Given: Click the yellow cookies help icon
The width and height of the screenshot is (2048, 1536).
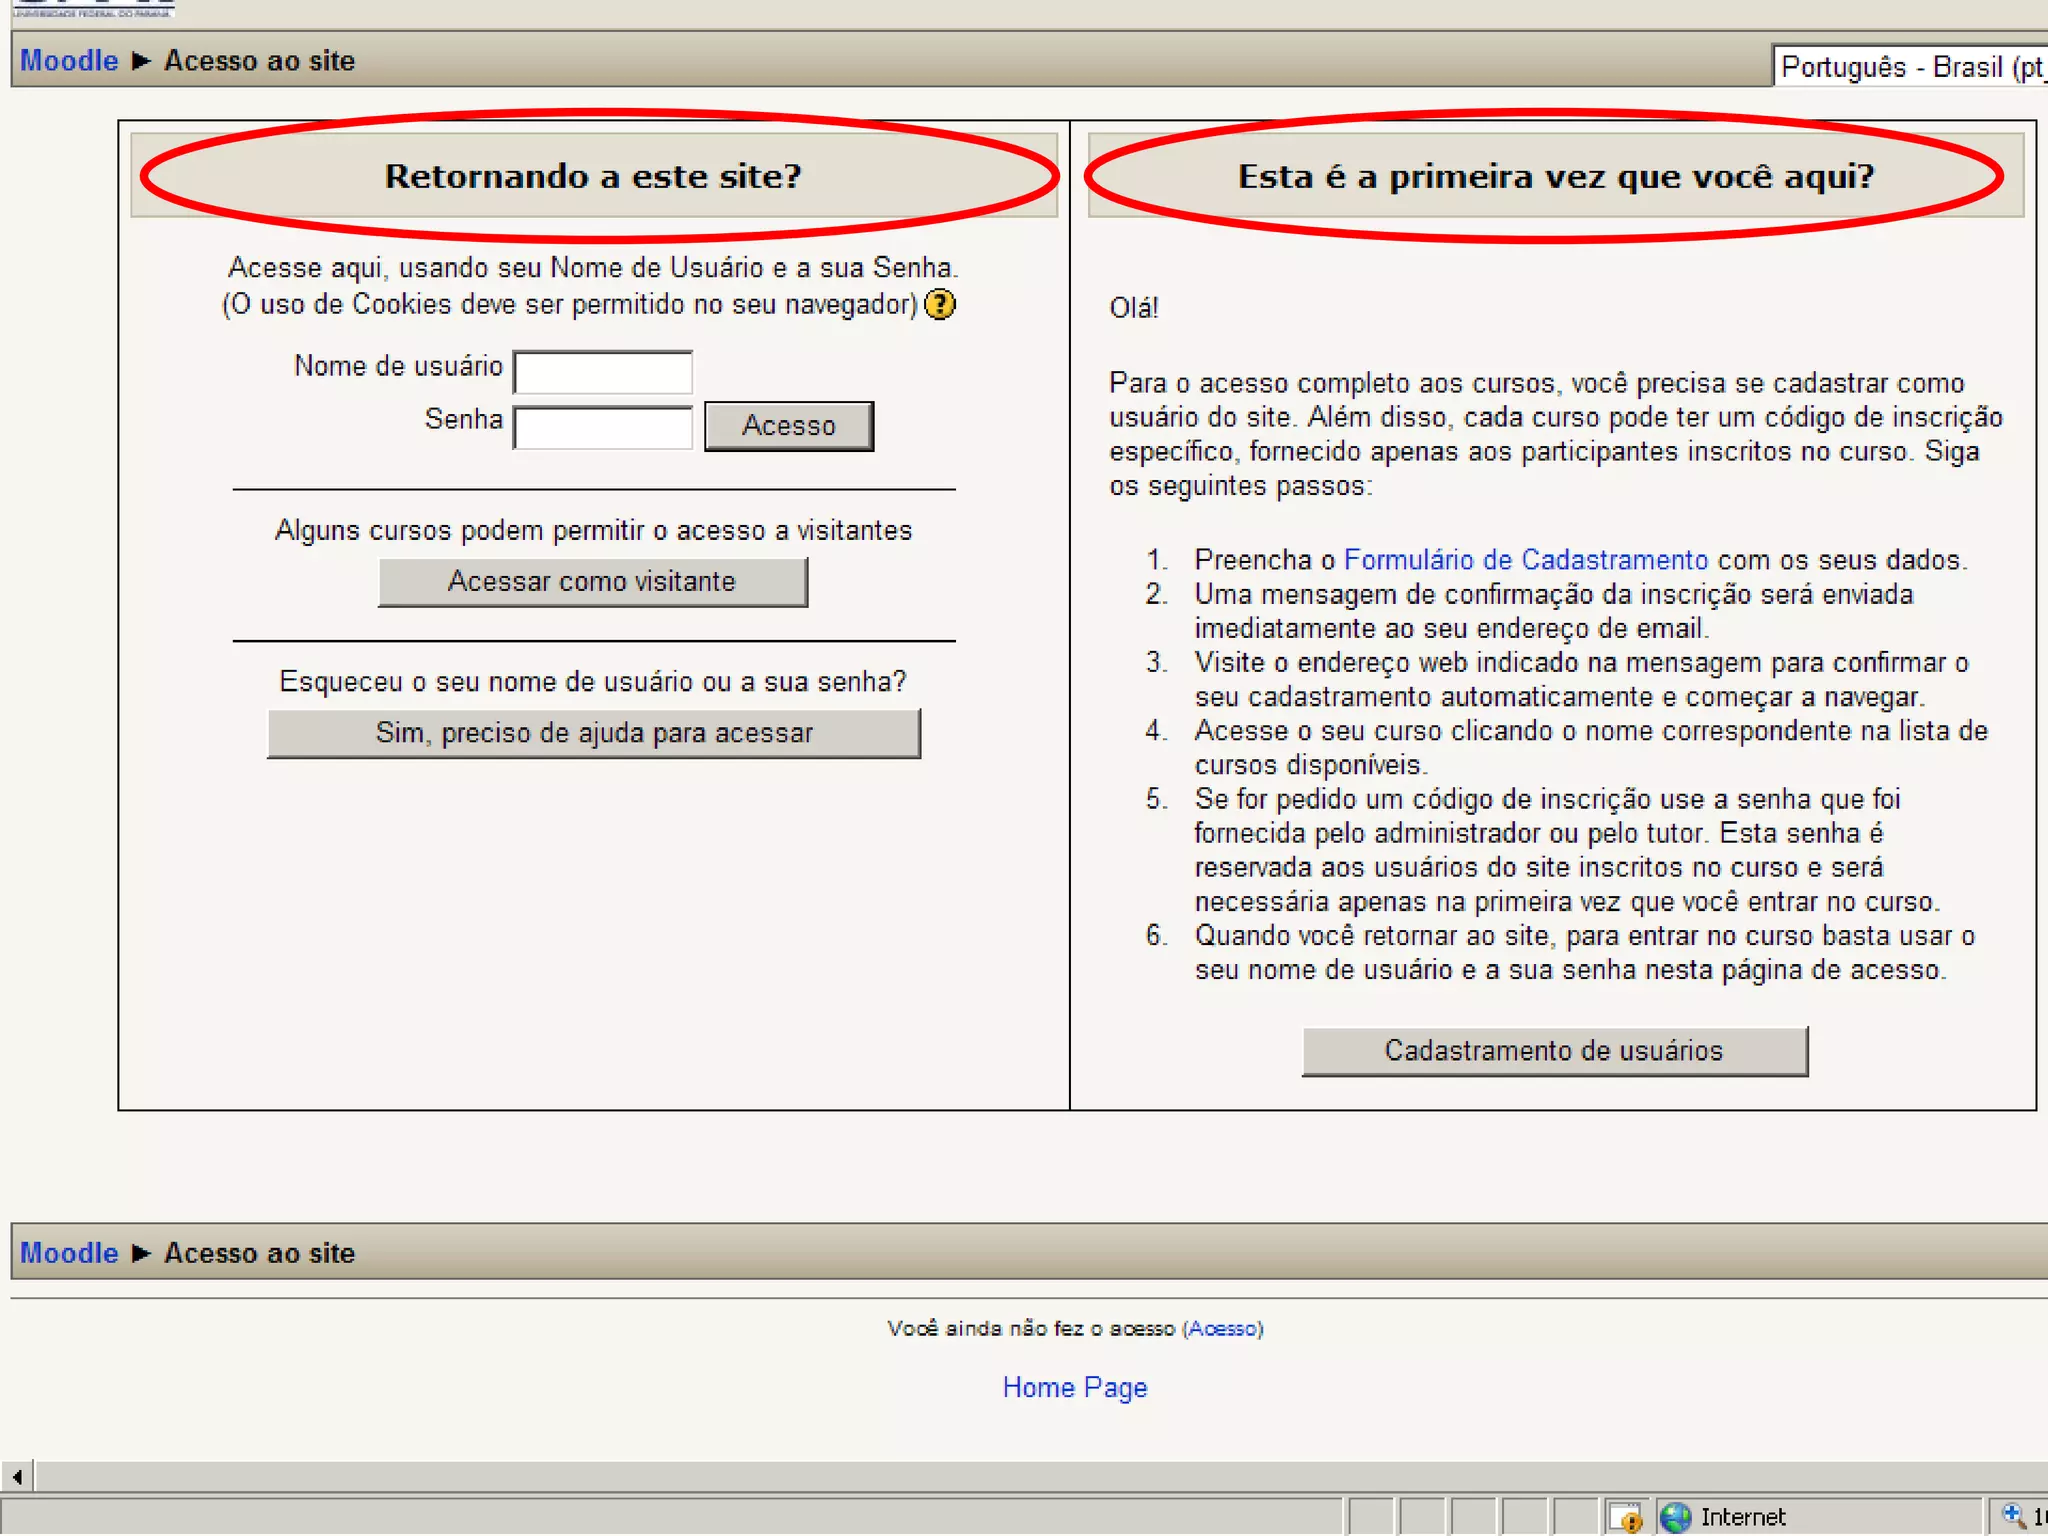Looking at the screenshot, I should coord(939,304).
